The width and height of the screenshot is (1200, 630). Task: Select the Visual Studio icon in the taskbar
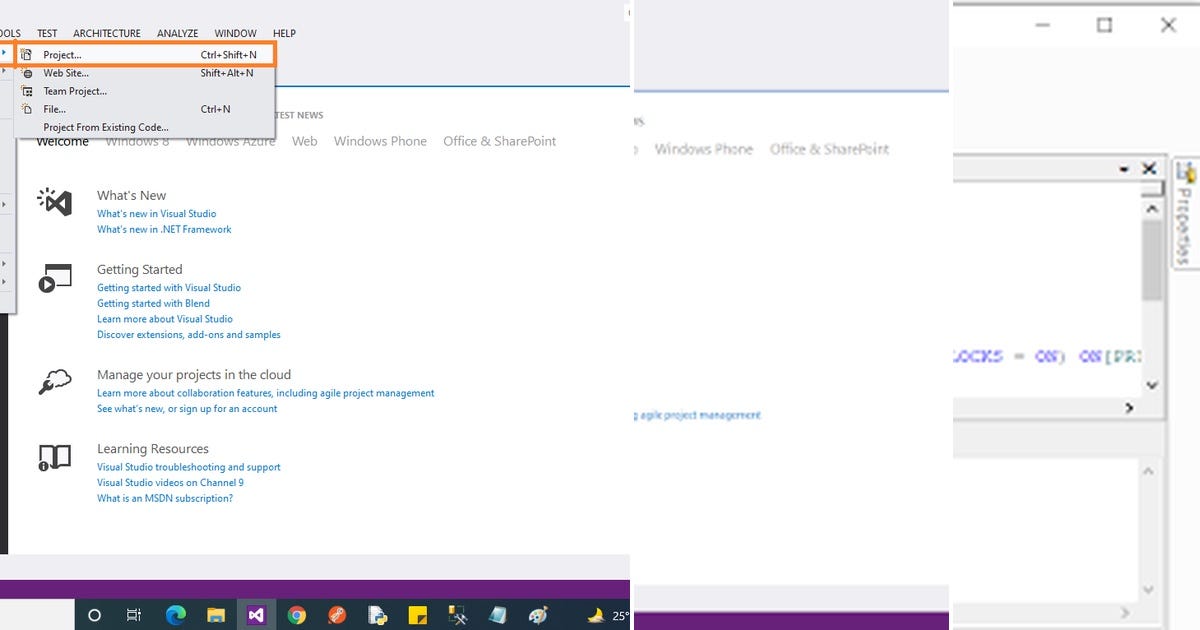click(x=256, y=614)
